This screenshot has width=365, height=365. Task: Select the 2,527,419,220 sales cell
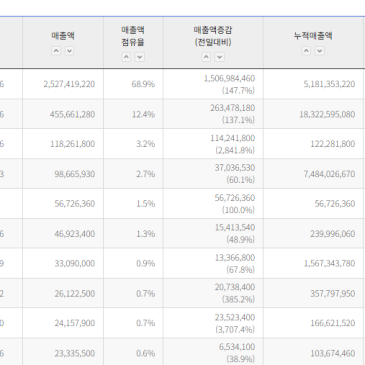pyautogui.click(x=63, y=84)
